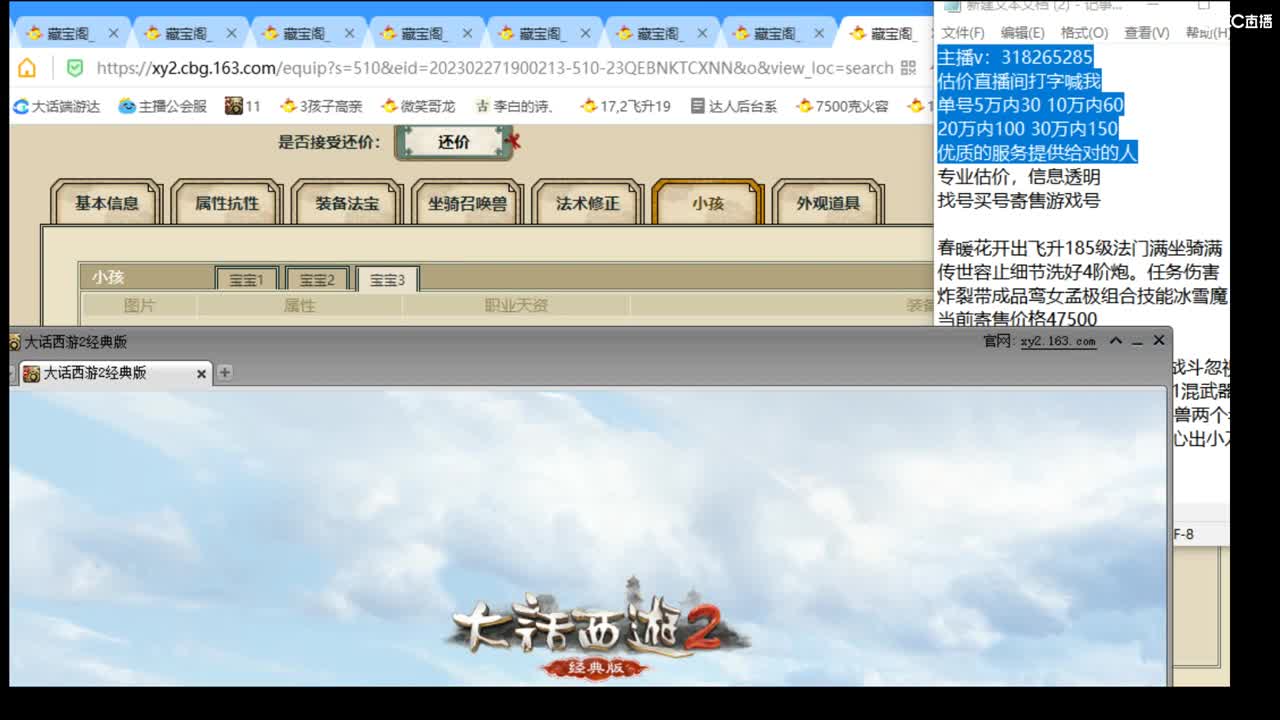Close the 大话西游2经典版 game tab
Viewport: 1280px width, 720px height.
pos(201,373)
